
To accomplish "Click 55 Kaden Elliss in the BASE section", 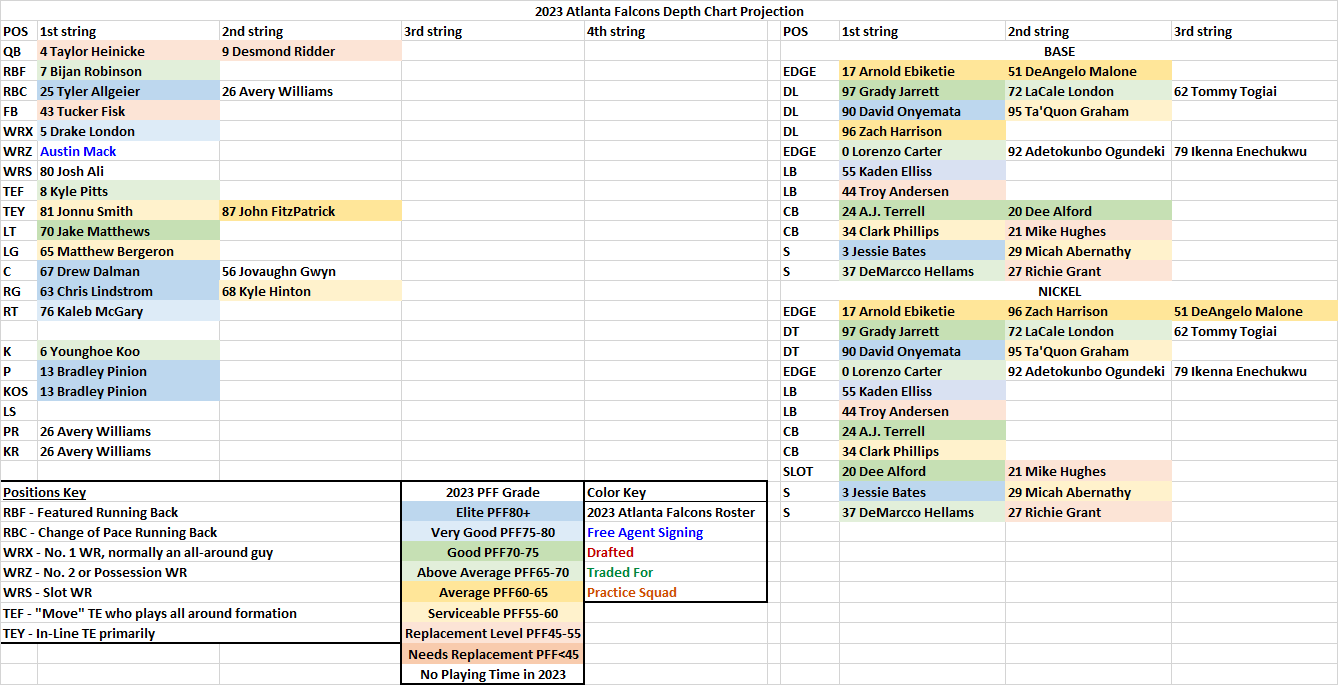I will [x=922, y=171].
